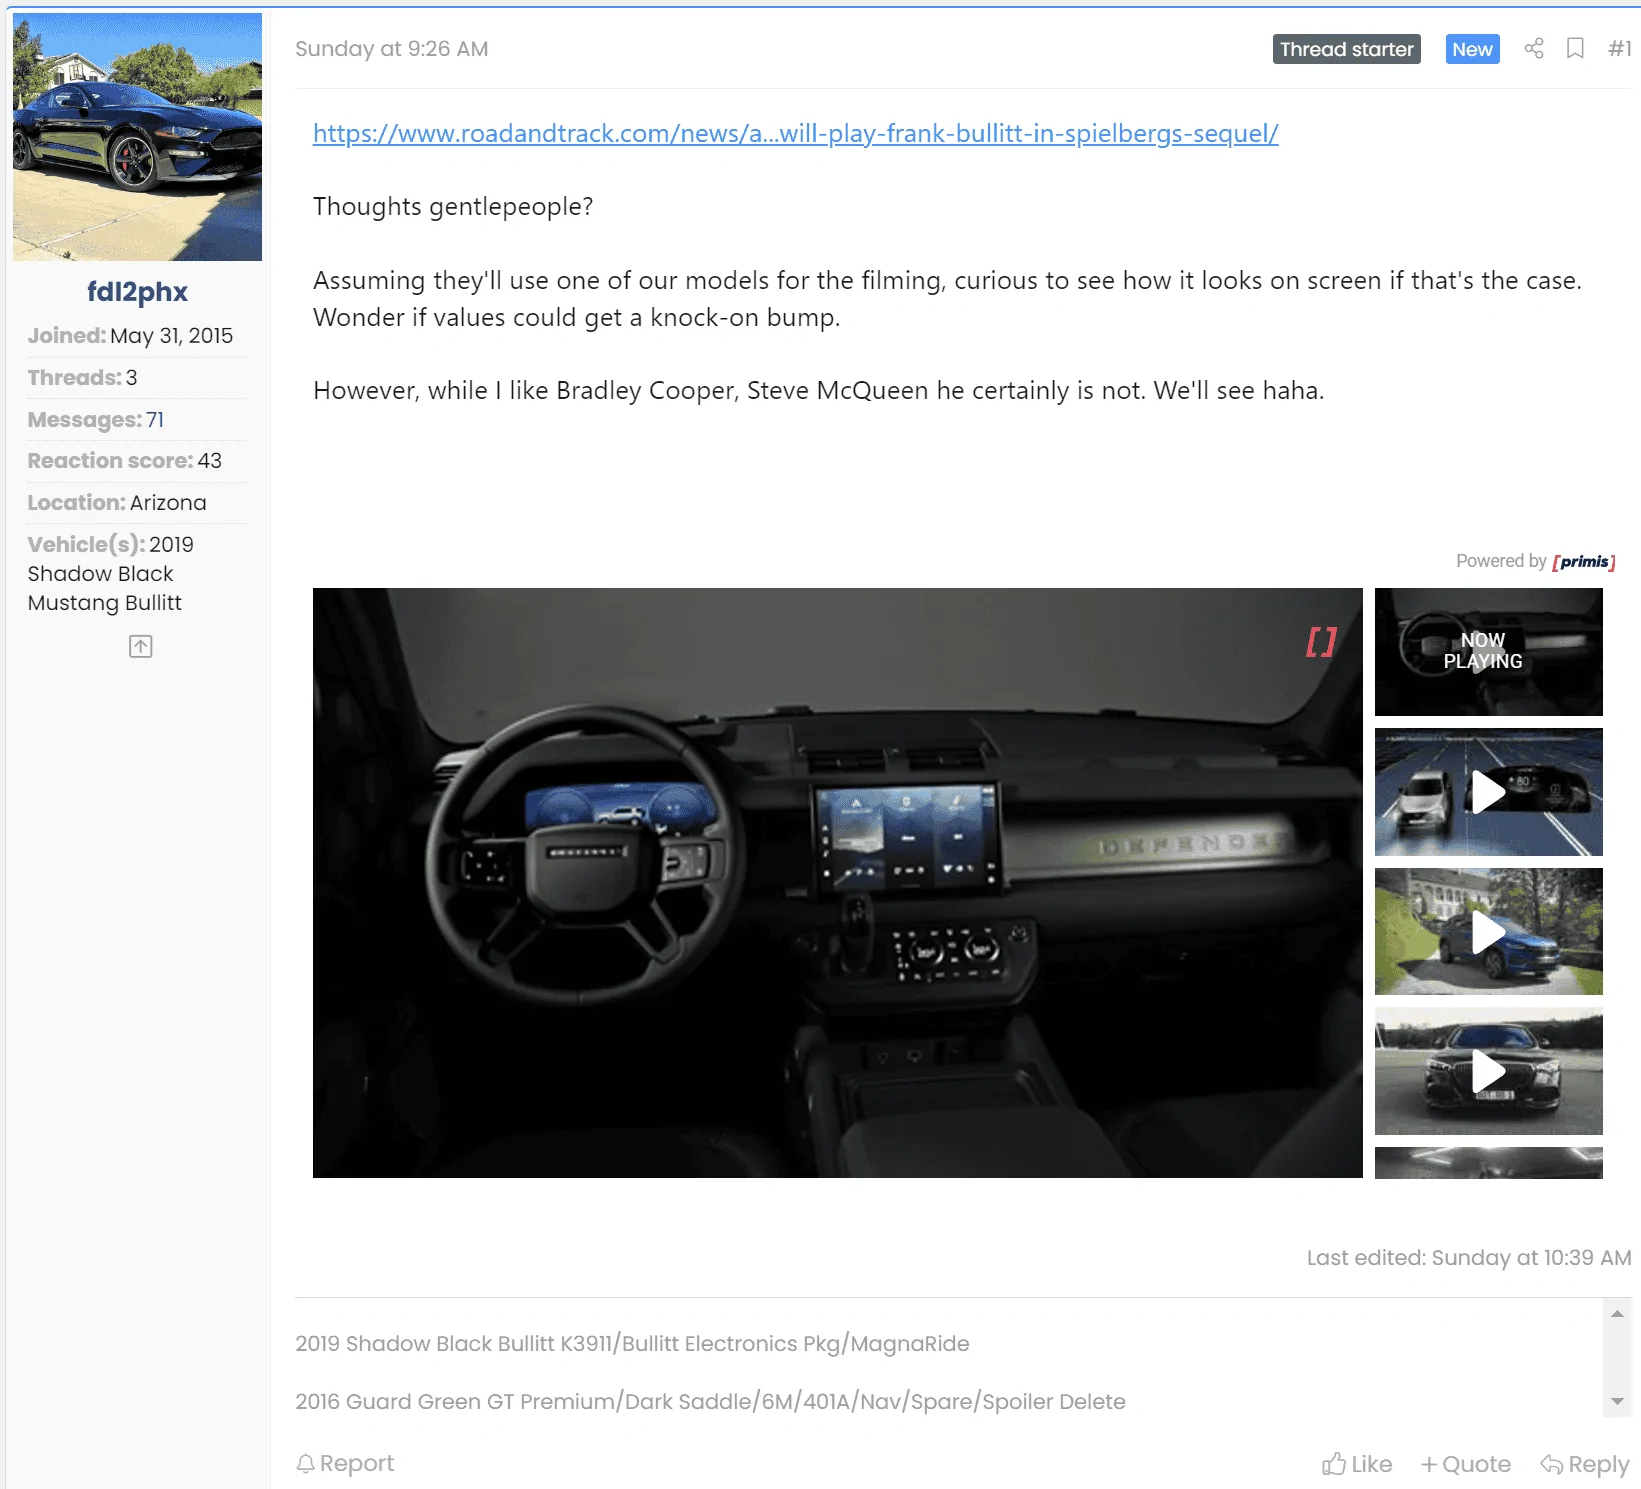Open the Road and Track article link
Viewport: 1641px width, 1489px height.
pos(796,133)
